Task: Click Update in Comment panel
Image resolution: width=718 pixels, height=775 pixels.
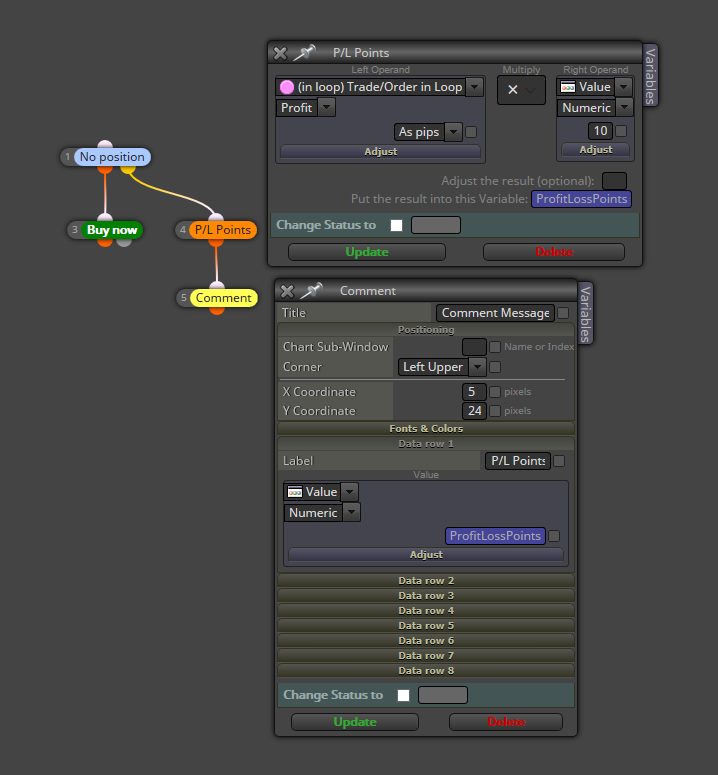Action: click(x=355, y=722)
